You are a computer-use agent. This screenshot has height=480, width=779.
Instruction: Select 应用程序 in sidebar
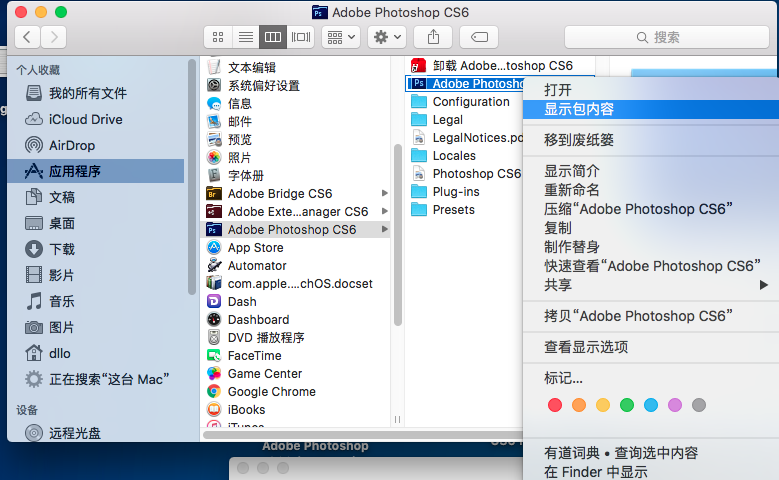pos(95,171)
